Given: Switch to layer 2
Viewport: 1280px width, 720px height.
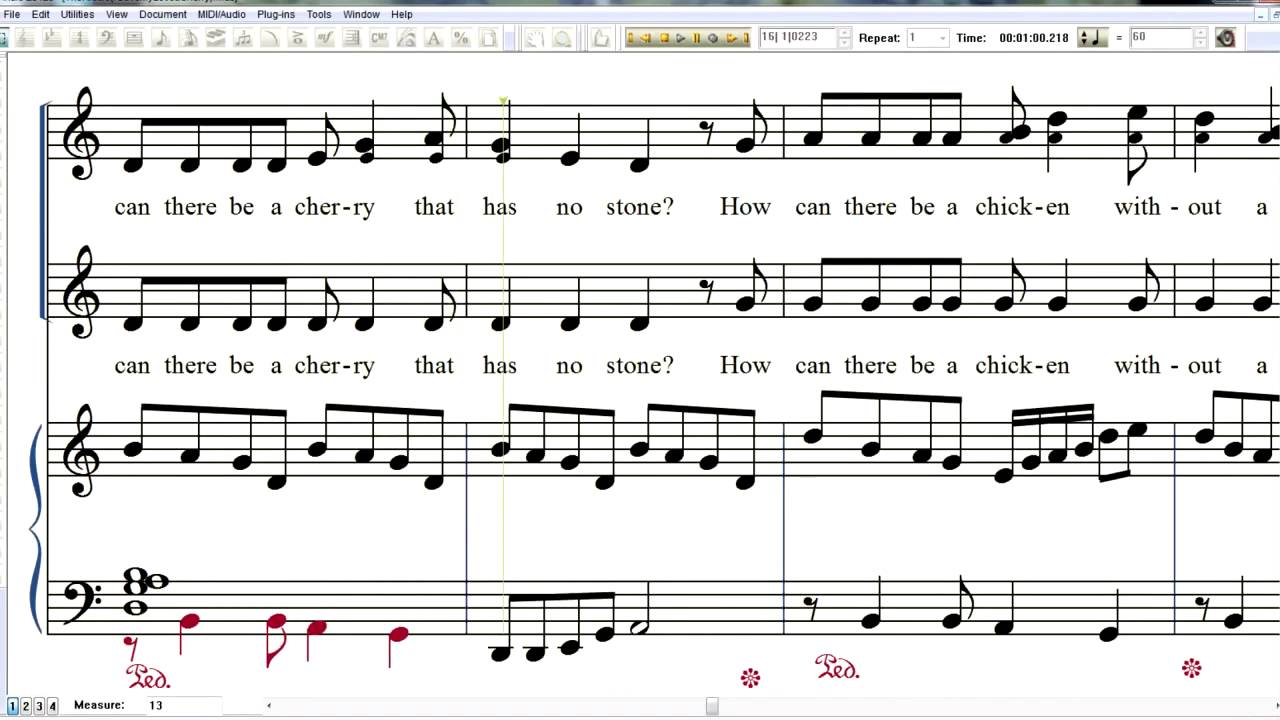Looking at the screenshot, I should point(26,706).
